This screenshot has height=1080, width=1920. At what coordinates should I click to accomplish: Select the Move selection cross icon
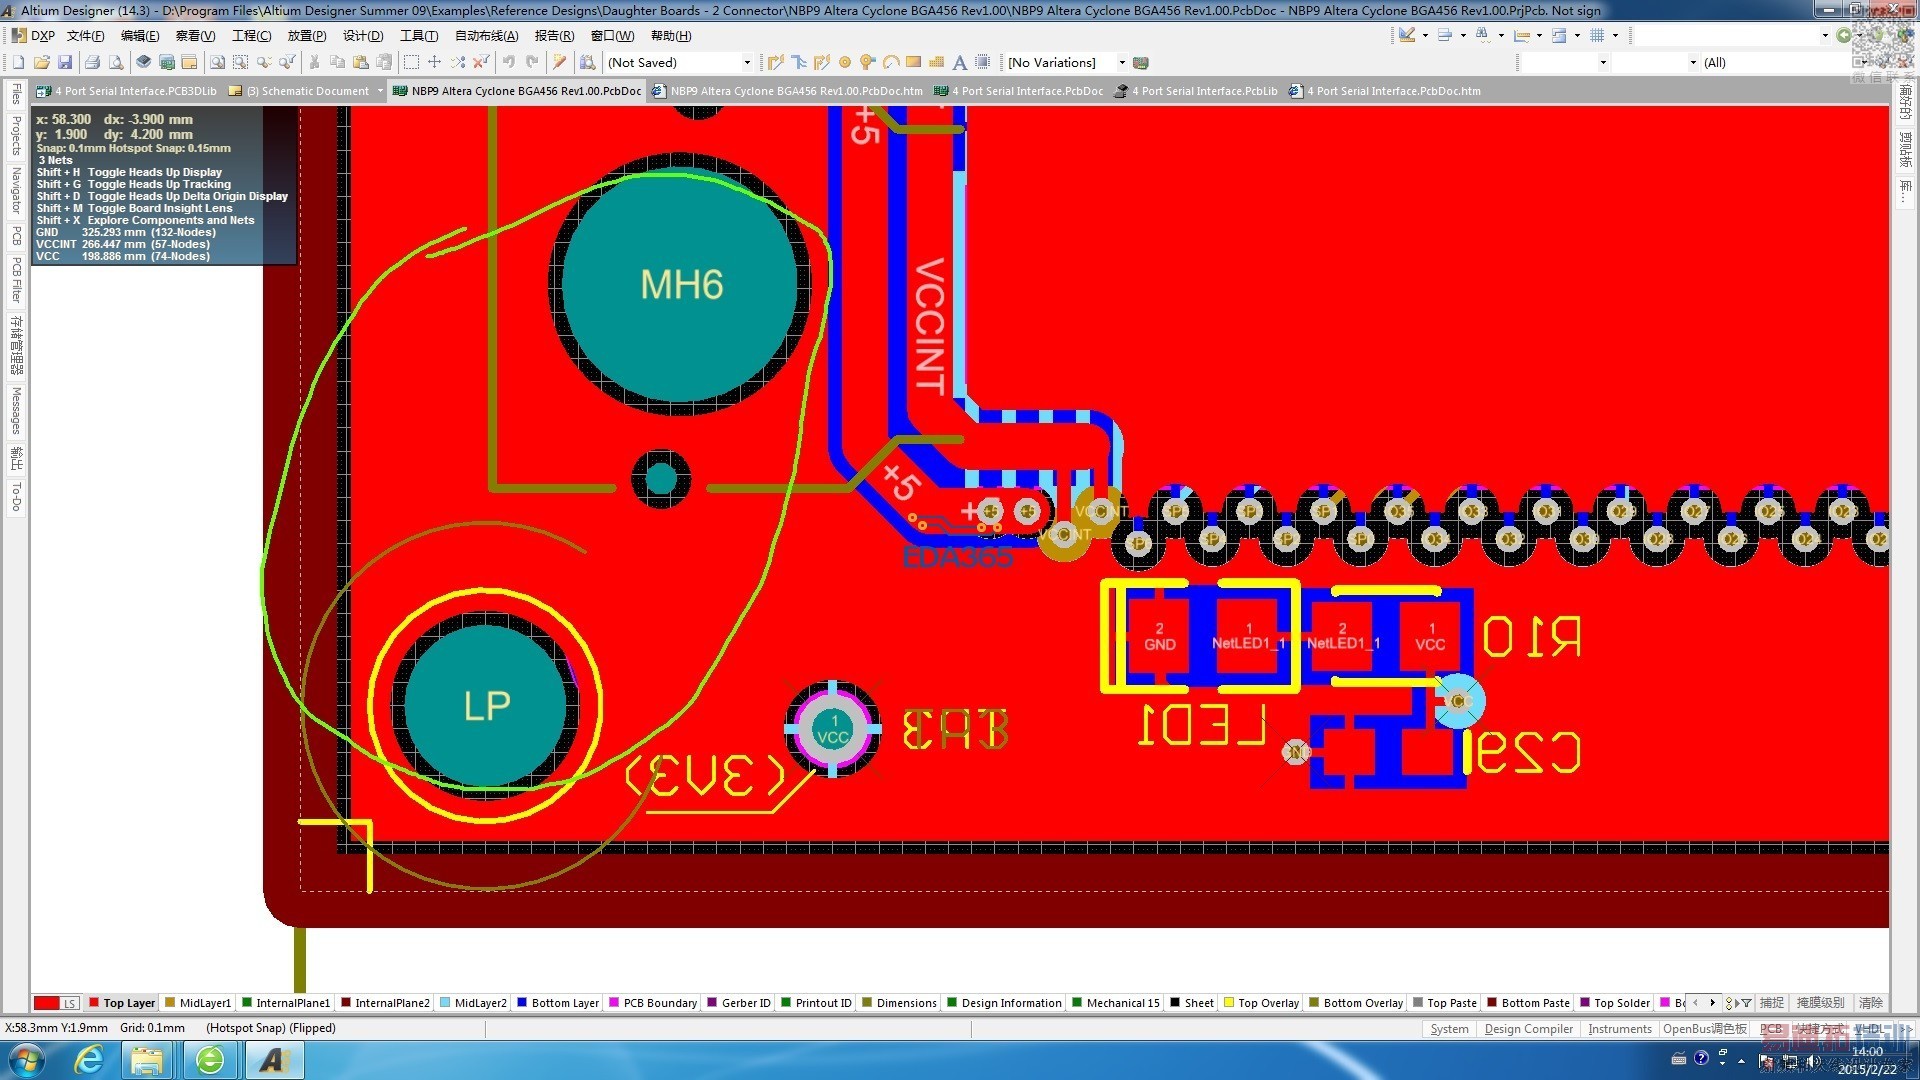coord(434,62)
